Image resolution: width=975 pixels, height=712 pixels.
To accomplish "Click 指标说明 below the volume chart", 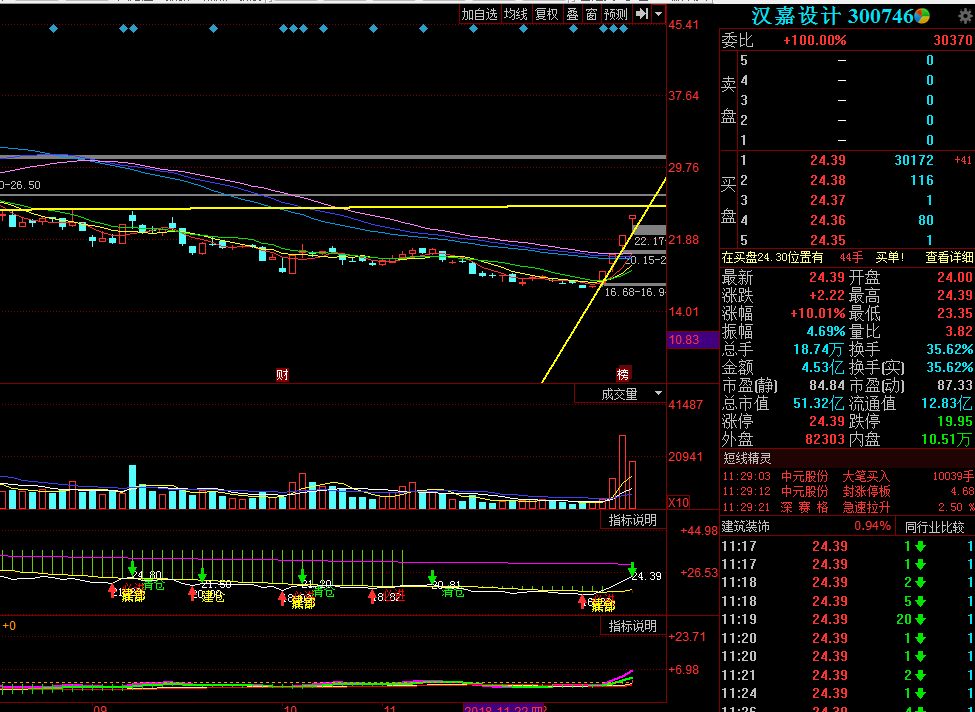I will click(633, 520).
